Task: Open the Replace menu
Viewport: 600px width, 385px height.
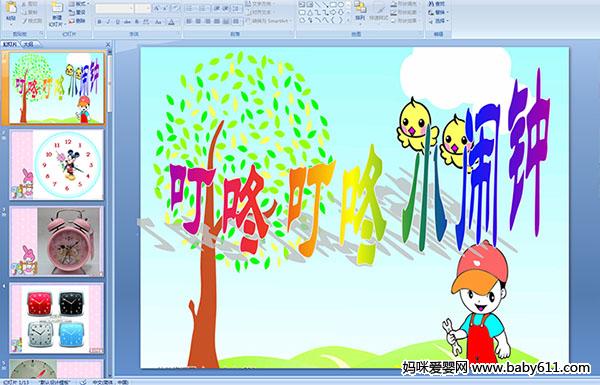Action: [439, 12]
